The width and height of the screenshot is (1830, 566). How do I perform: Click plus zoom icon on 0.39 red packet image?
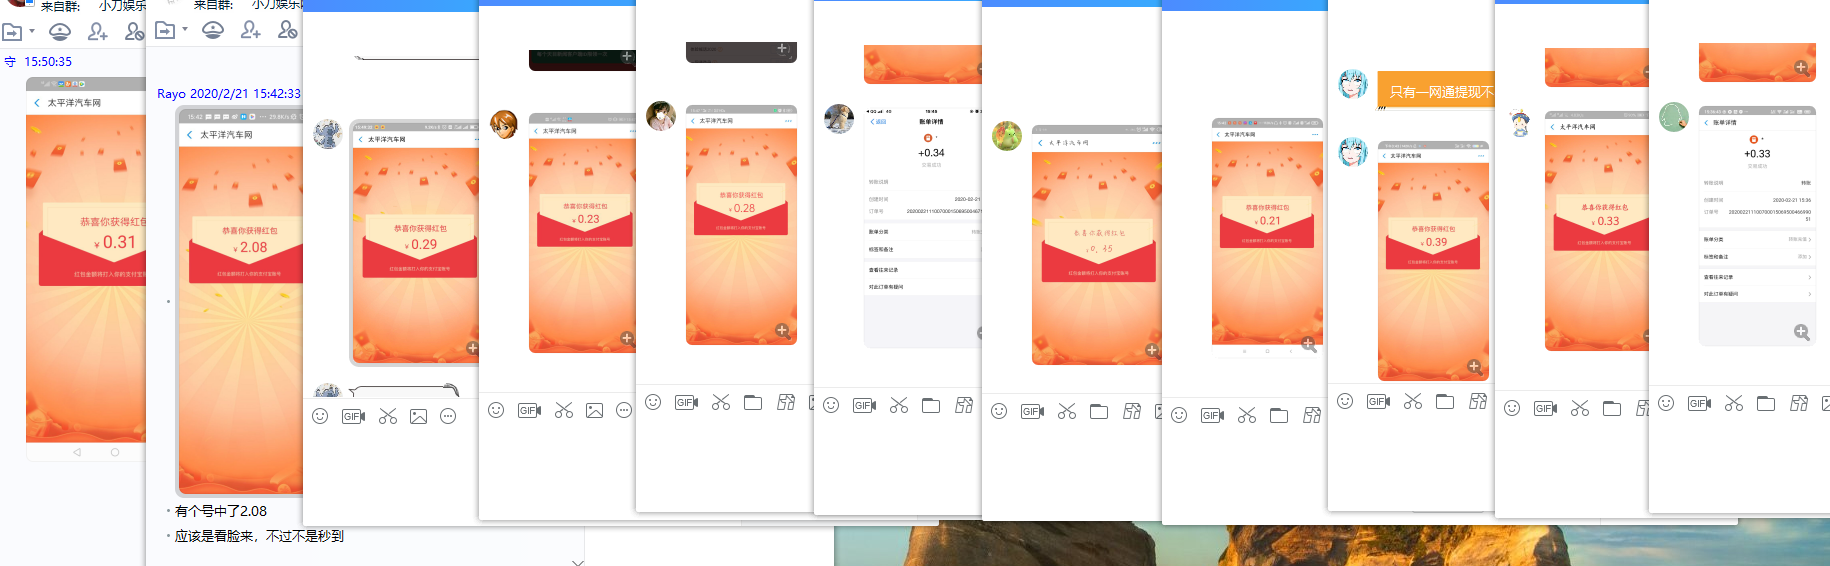click(1474, 366)
